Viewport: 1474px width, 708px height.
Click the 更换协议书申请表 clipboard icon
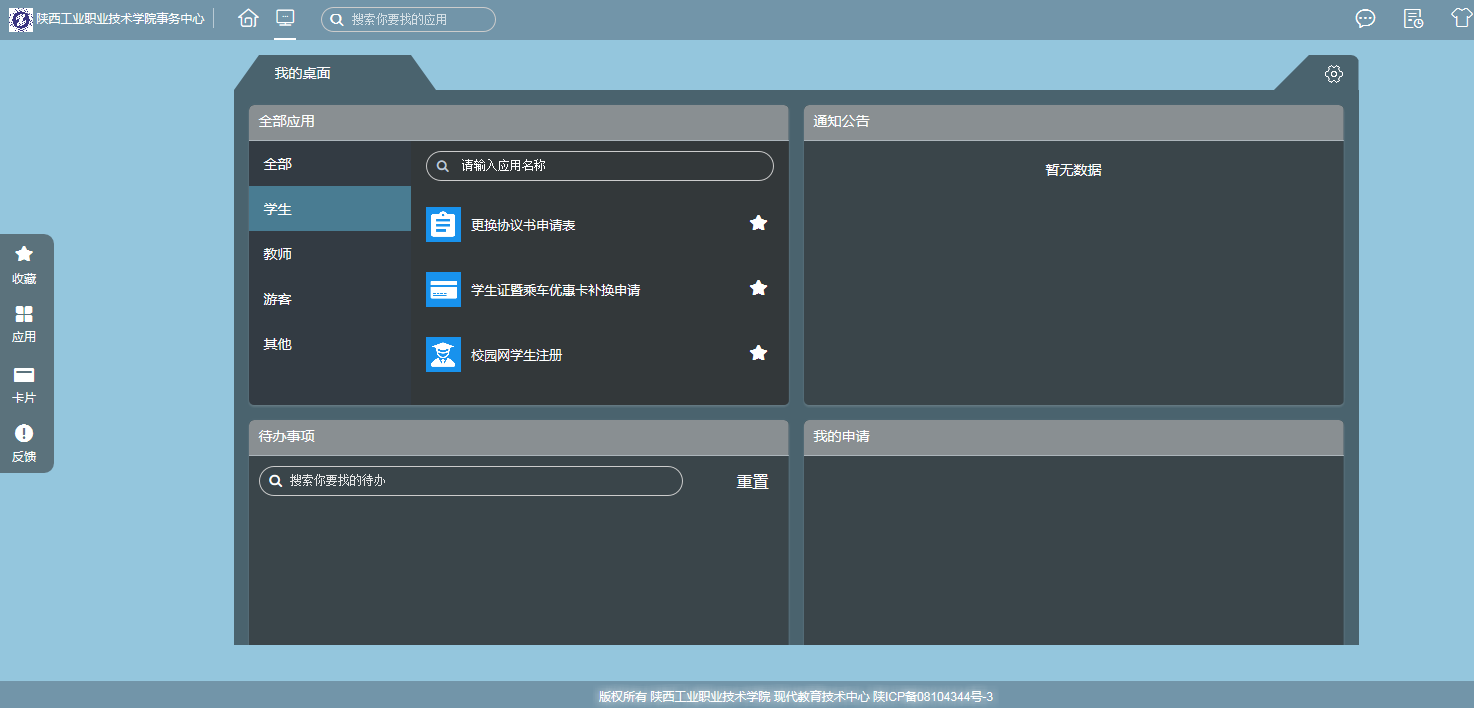[x=443, y=224]
